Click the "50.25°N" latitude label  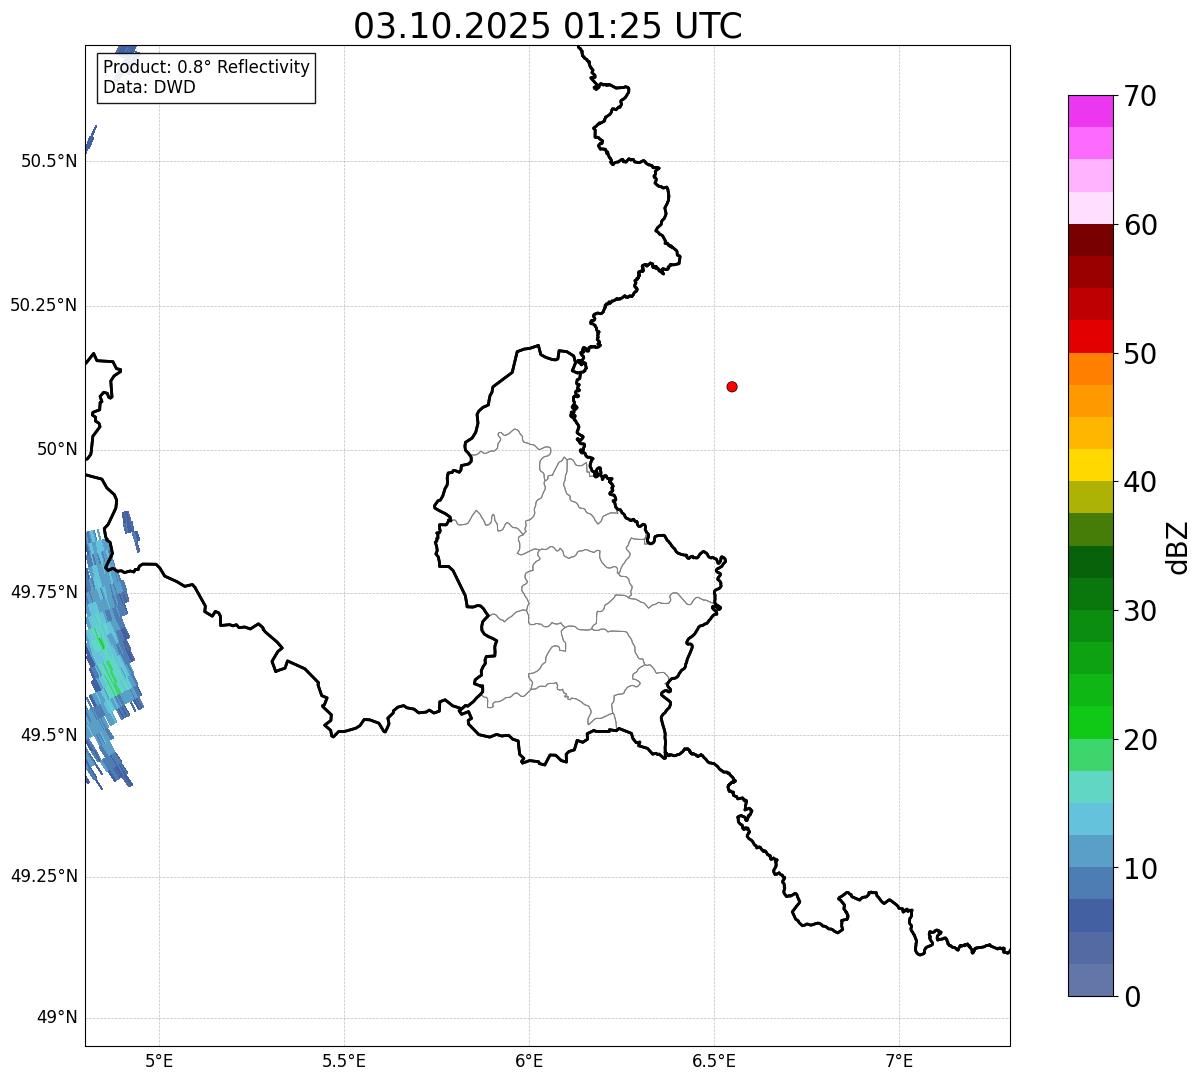click(44, 305)
